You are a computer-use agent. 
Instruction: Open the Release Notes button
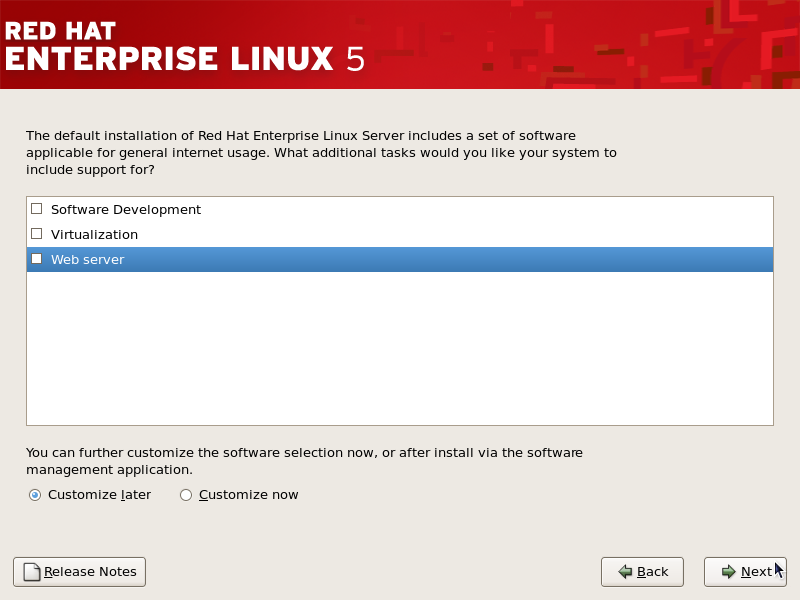[x=80, y=572]
